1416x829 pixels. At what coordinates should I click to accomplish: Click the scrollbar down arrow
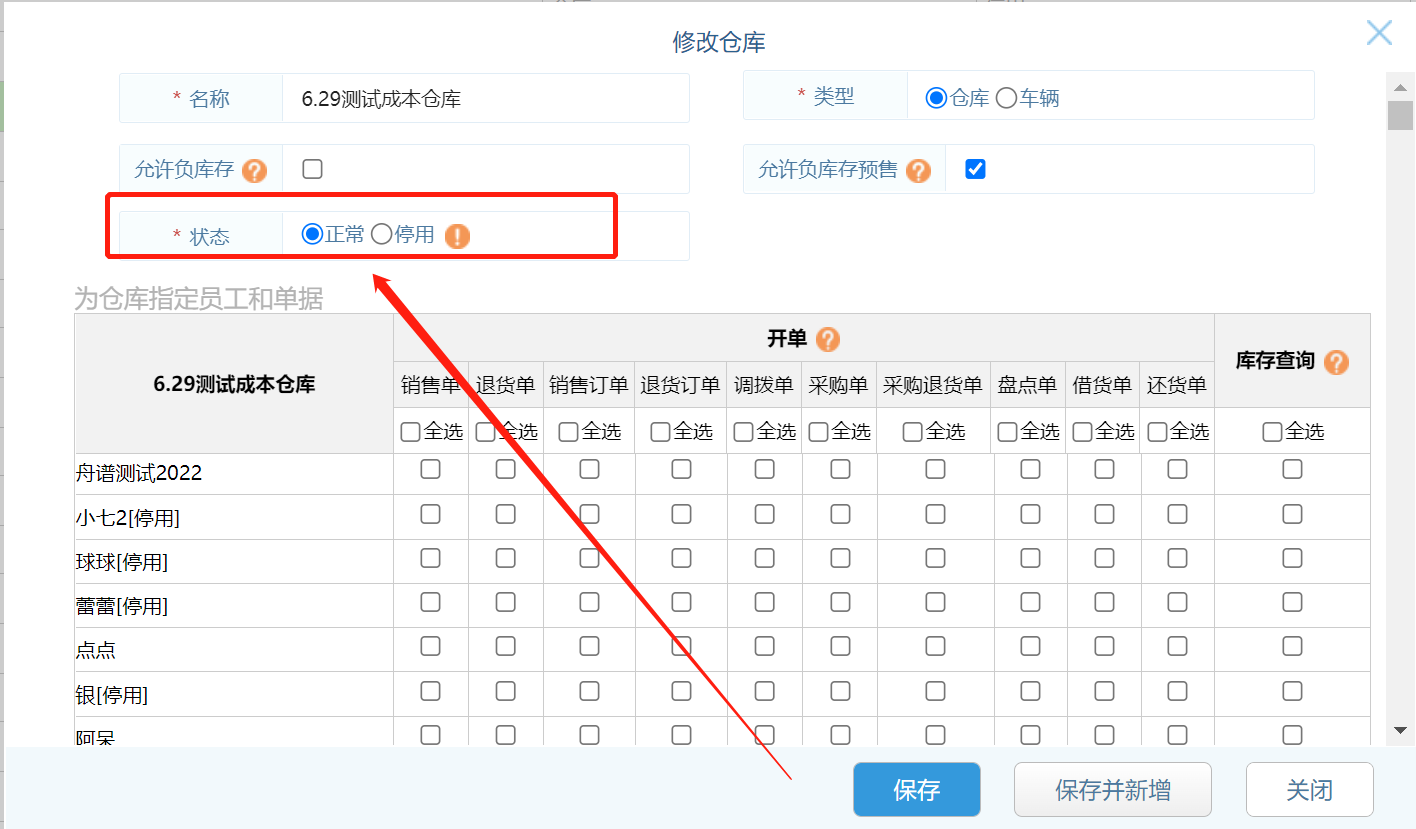(x=1400, y=731)
